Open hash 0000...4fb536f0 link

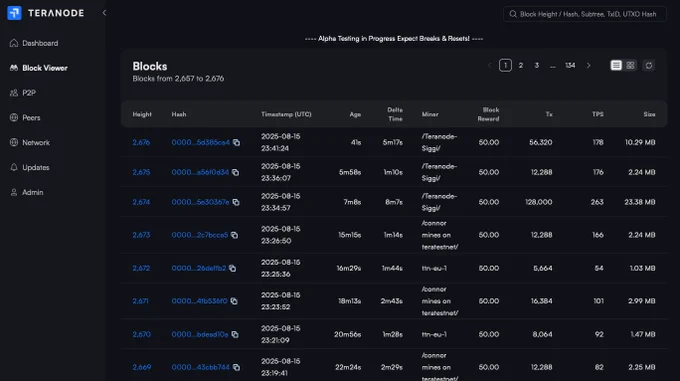point(199,301)
